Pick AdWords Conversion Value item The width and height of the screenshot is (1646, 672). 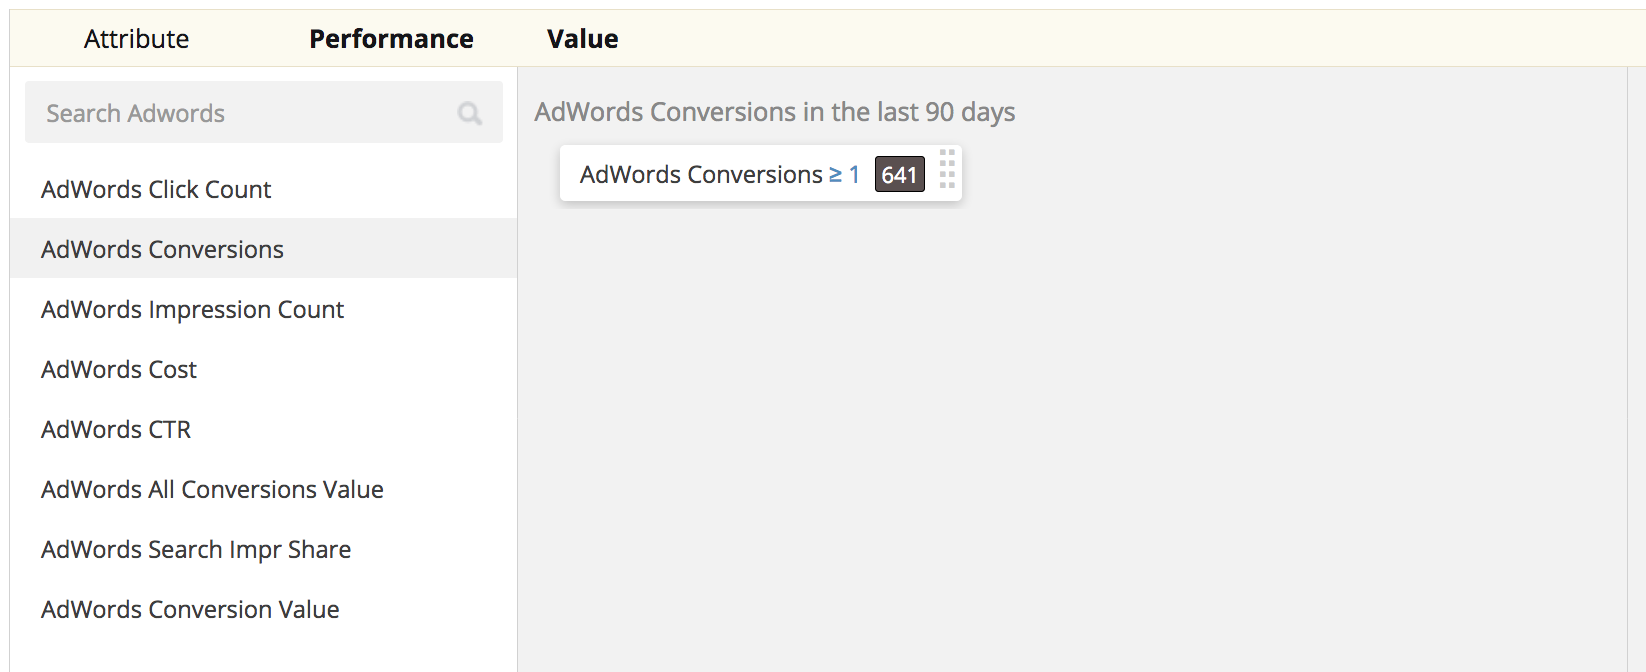(x=190, y=609)
